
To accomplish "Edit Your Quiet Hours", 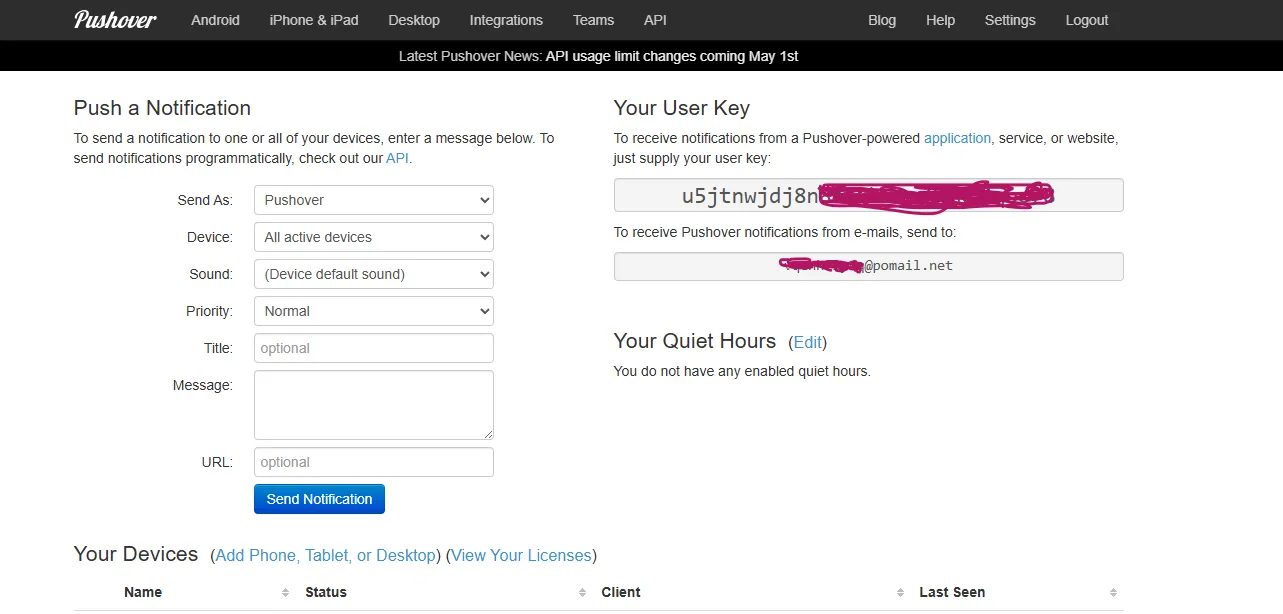I will click(808, 342).
